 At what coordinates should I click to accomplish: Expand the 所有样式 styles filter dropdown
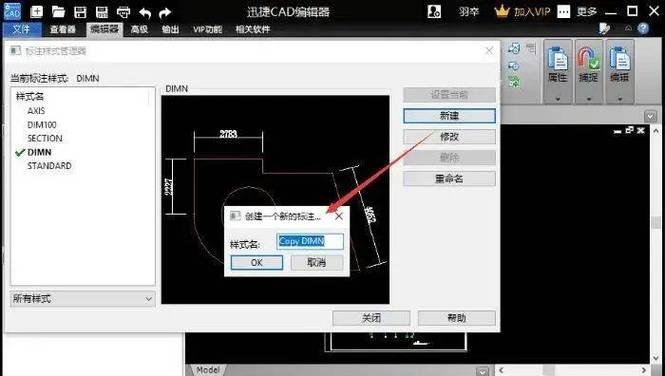83,298
